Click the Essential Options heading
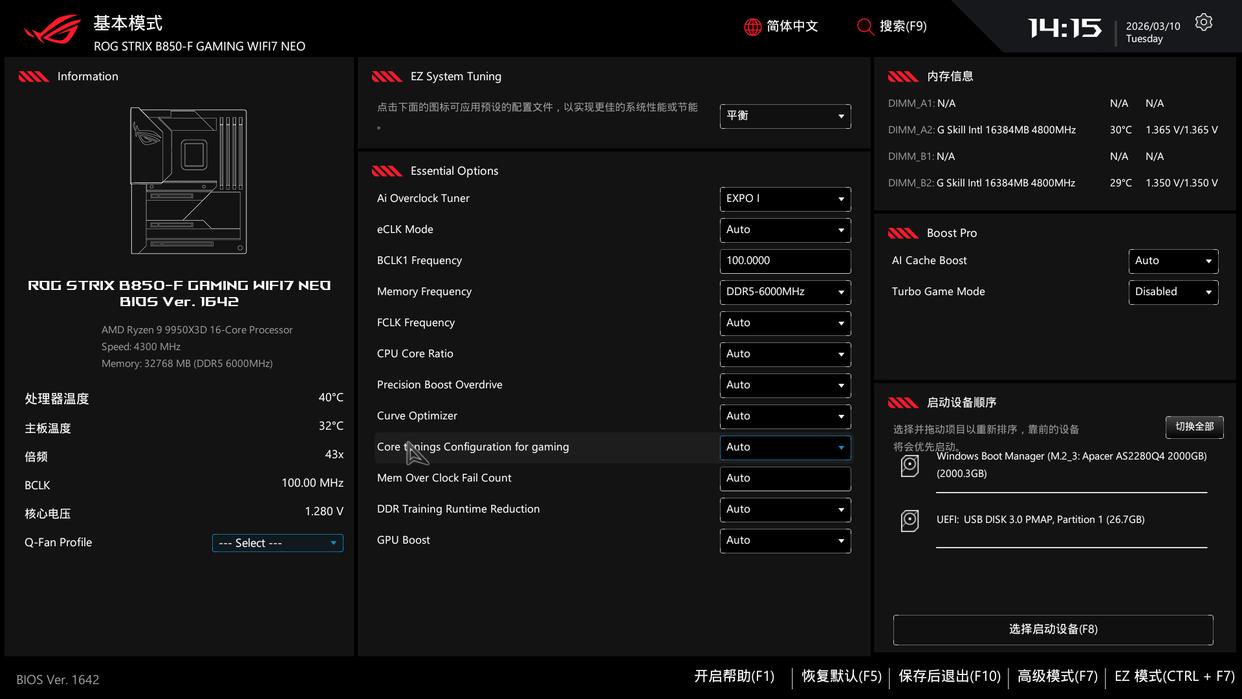Image resolution: width=1242 pixels, height=699 pixels. [x=454, y=171]
